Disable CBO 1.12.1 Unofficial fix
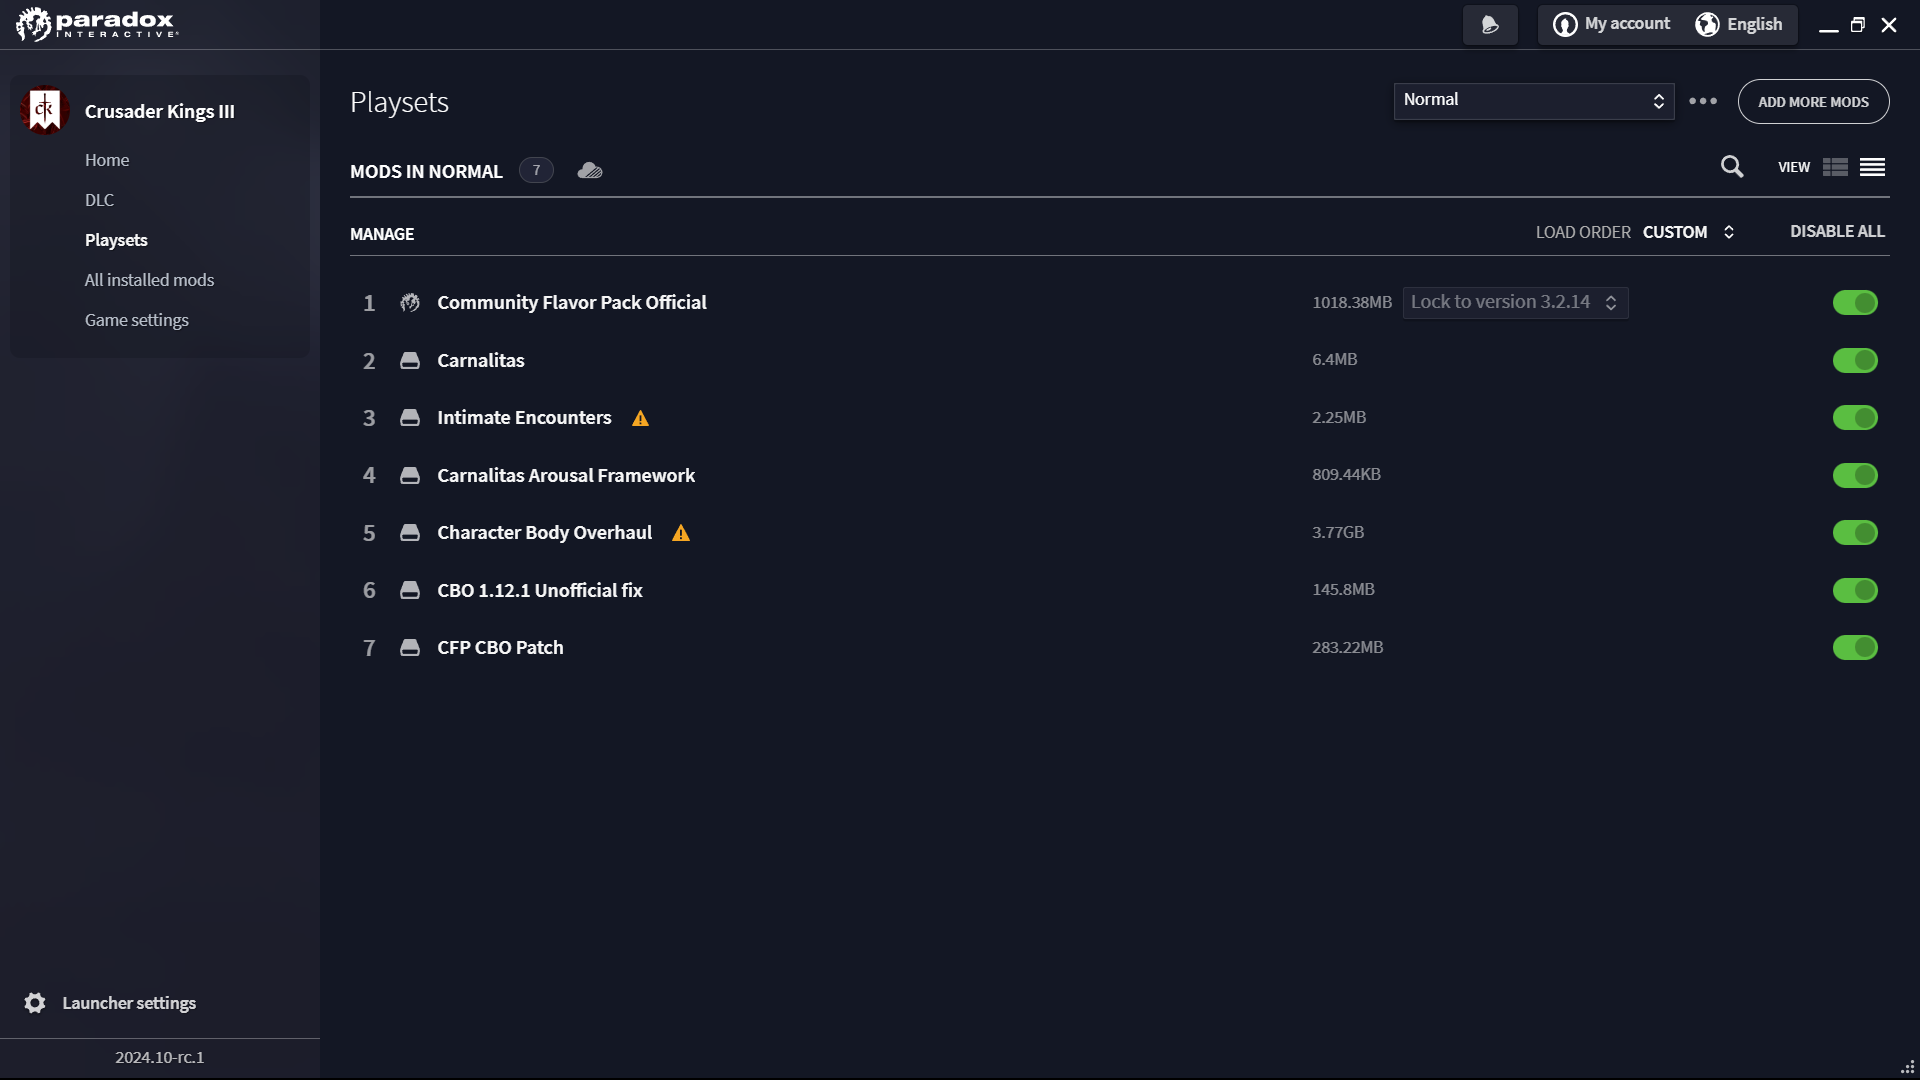Image resolution: width=1920 pixels, height=1080 pixels. (x=1855, y=590)
